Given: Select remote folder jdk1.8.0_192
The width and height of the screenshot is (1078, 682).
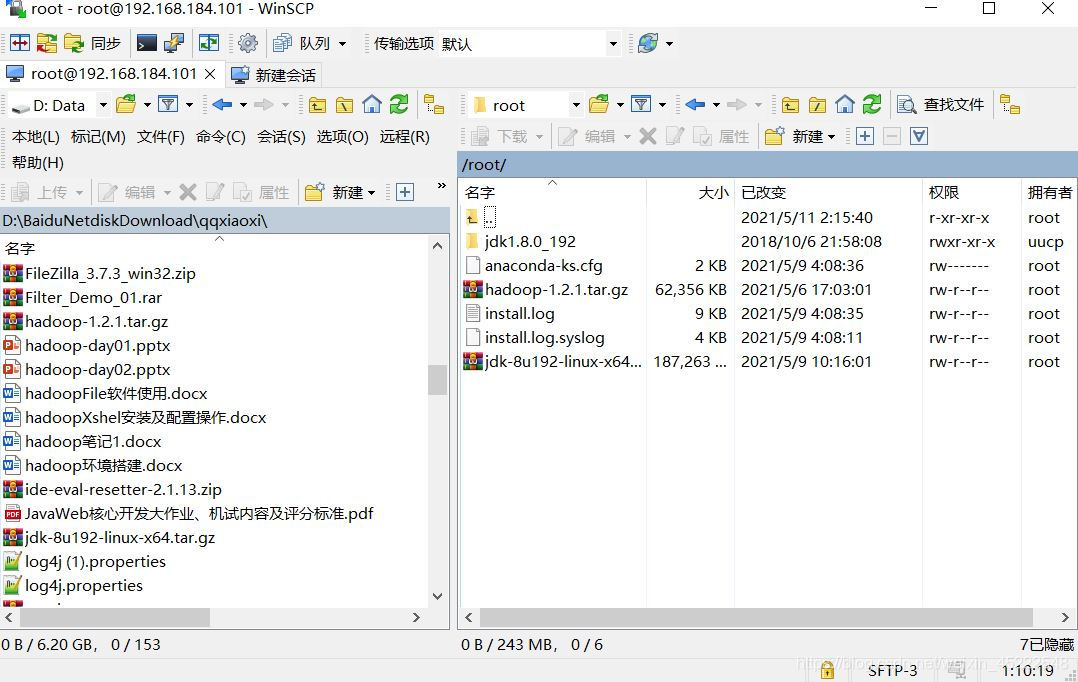Looking at the screenshot, I should click(529, 242).
